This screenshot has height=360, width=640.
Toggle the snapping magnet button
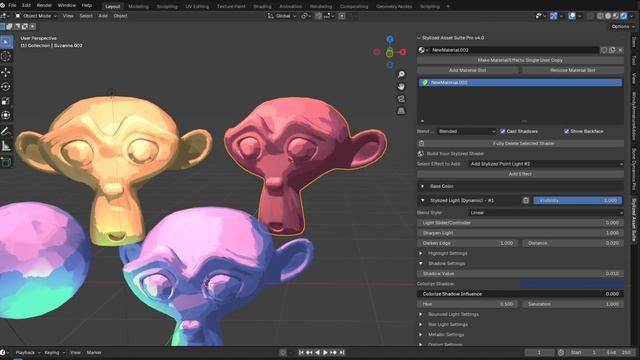coord(319,16)
